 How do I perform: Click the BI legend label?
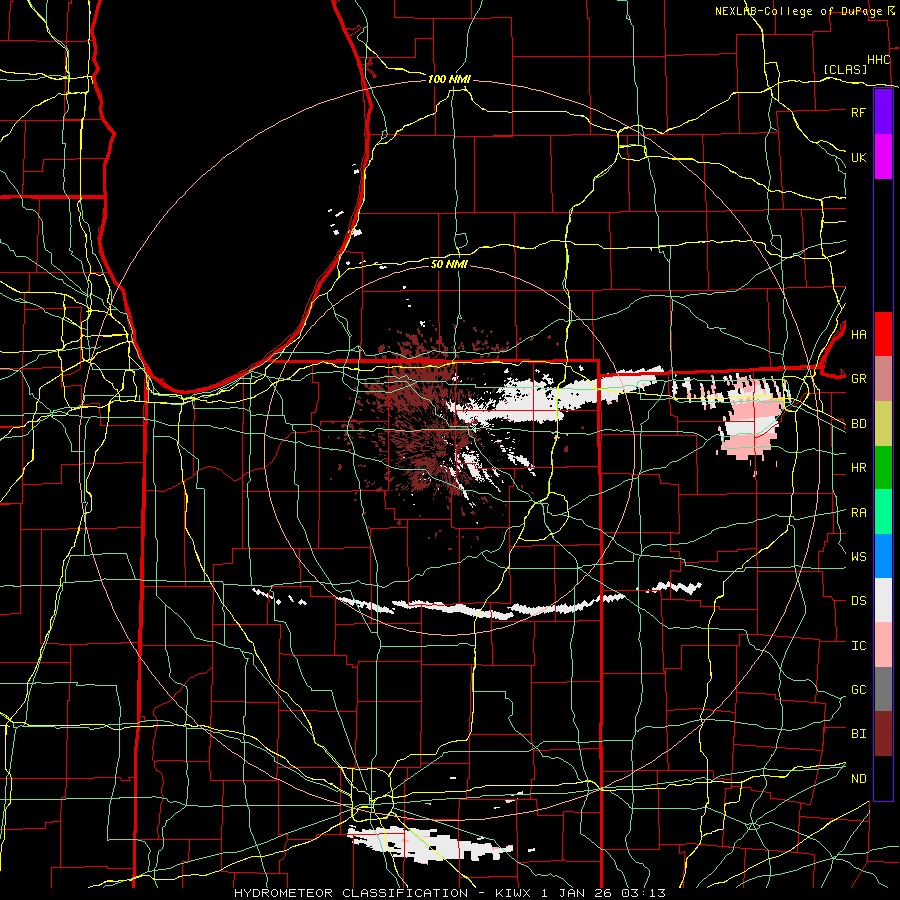point(858,734)
